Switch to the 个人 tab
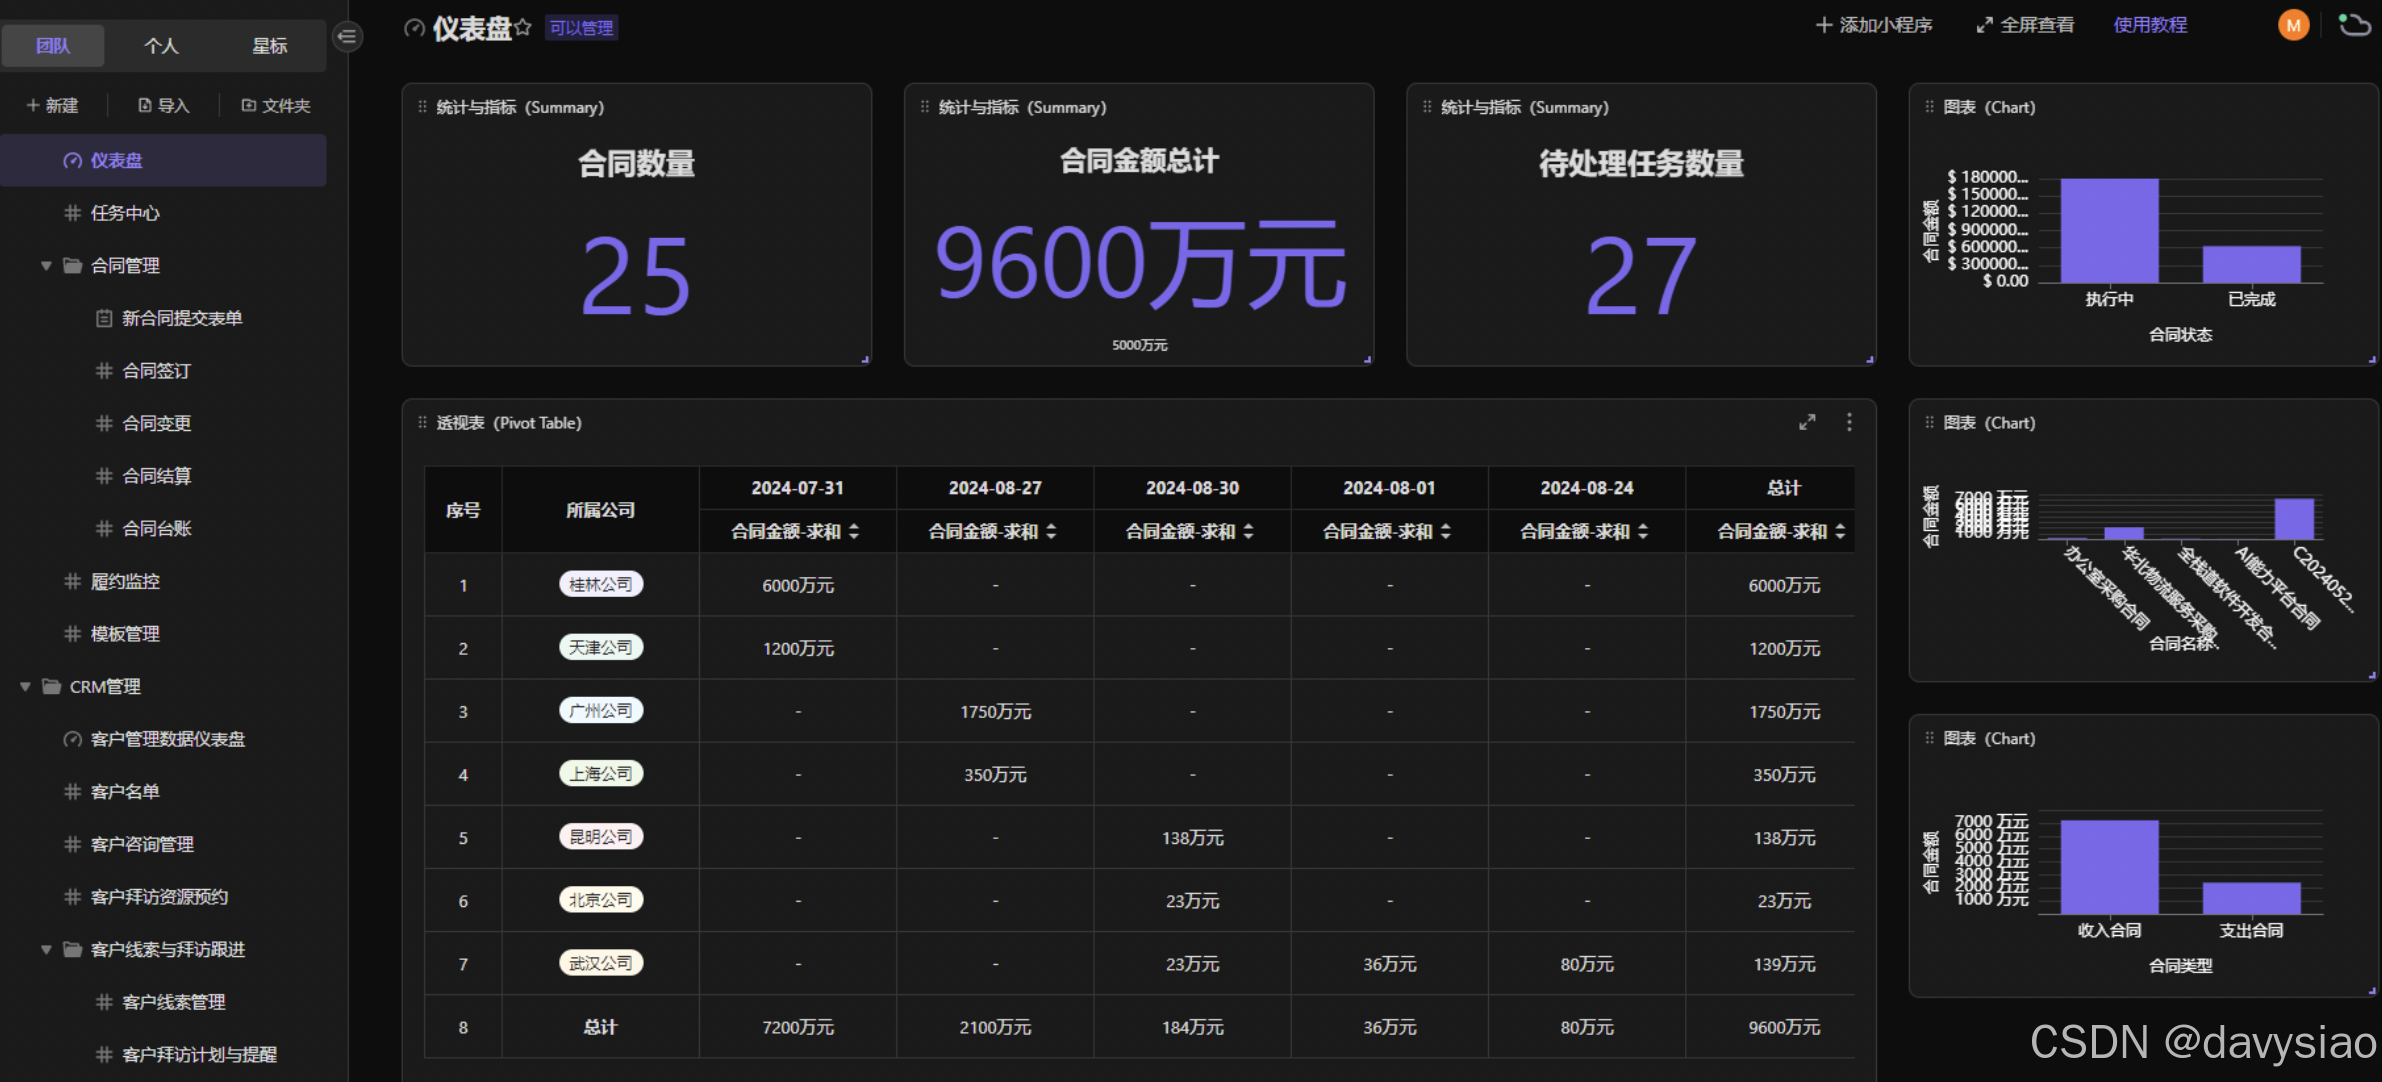Screen dimensions: 2382x1082 click(161, 46)
